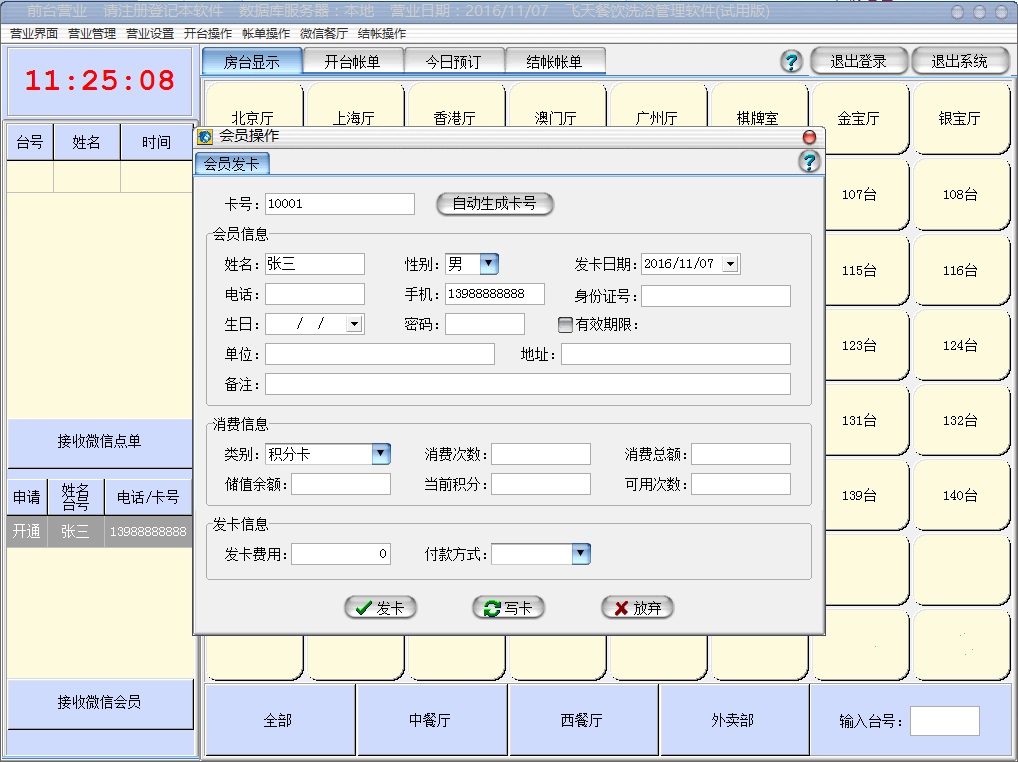The height and width of the screenshot is (762, 1018).
Task: Click the help icon in member dialog
Action: (809, 162)
